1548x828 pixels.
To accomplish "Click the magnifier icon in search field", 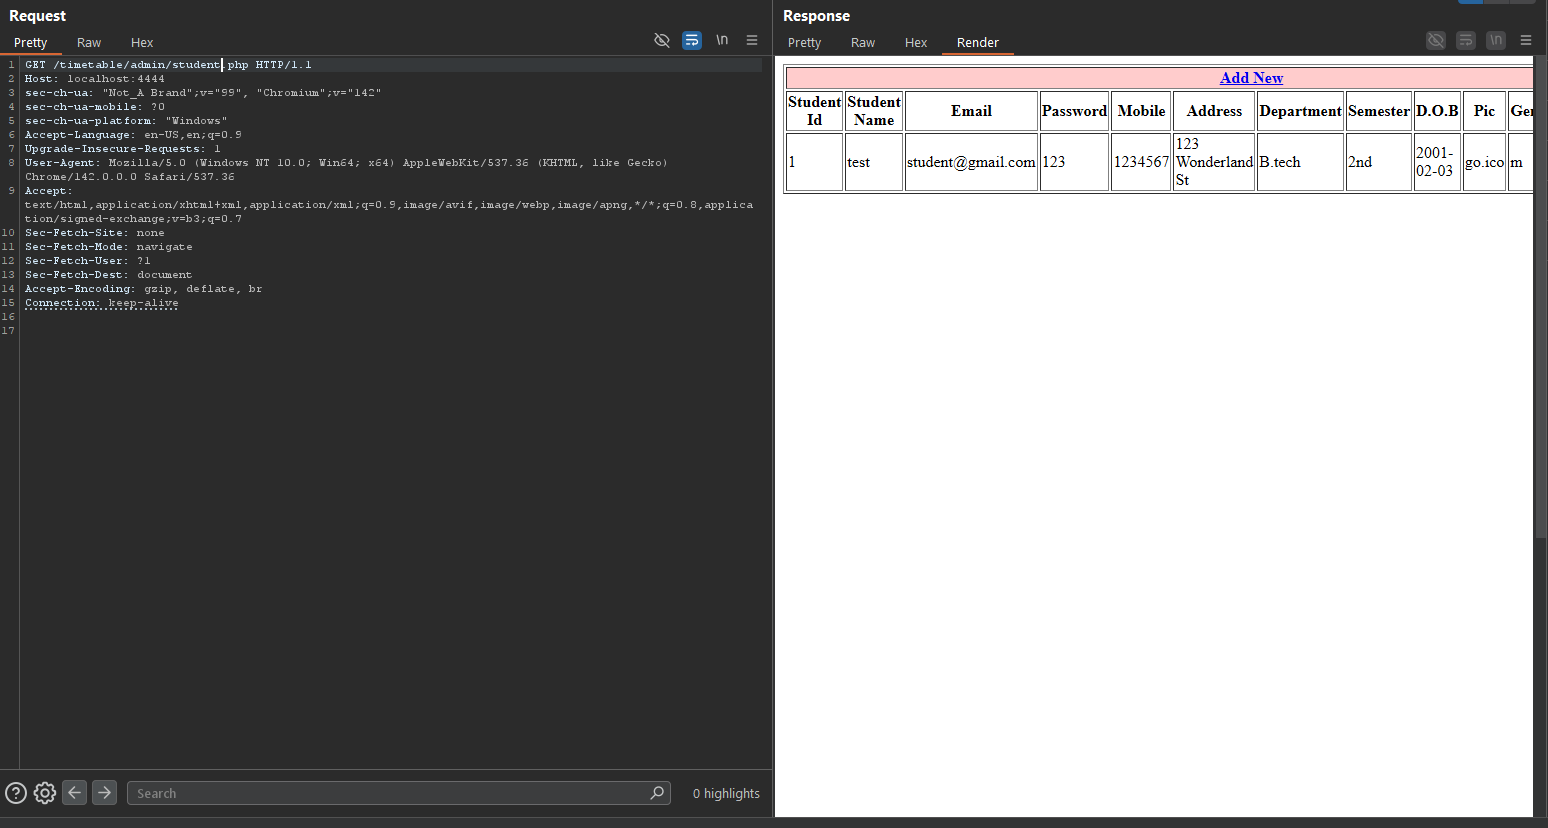I will pyautogui.click(x=657, y=793).
